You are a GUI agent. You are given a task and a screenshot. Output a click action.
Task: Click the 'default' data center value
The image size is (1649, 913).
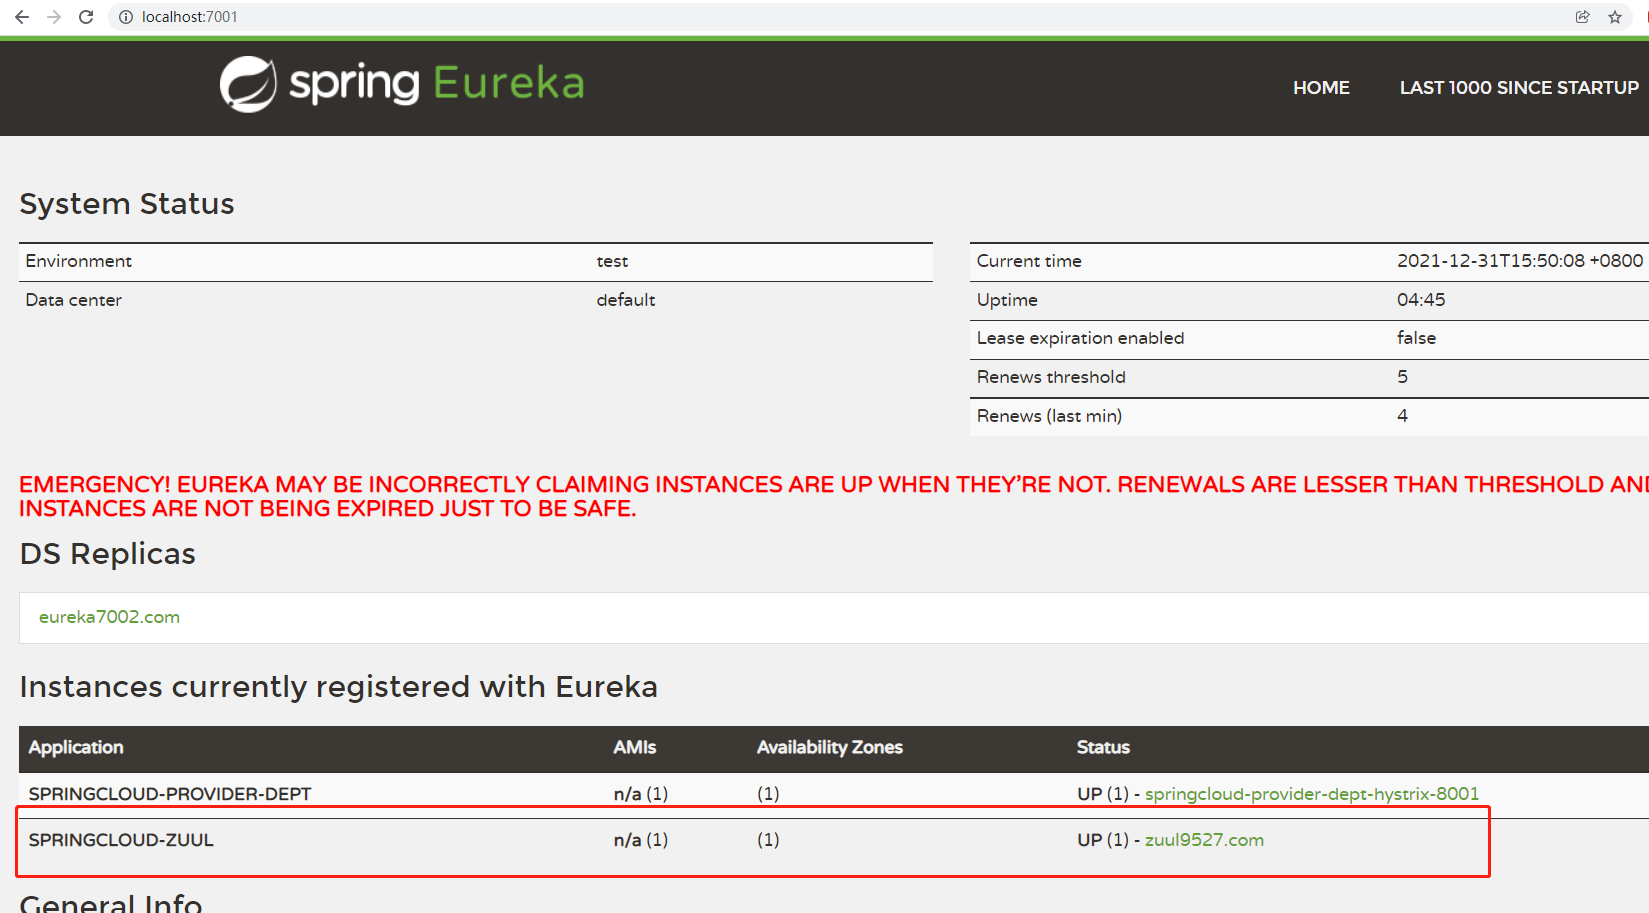(626, 300)
